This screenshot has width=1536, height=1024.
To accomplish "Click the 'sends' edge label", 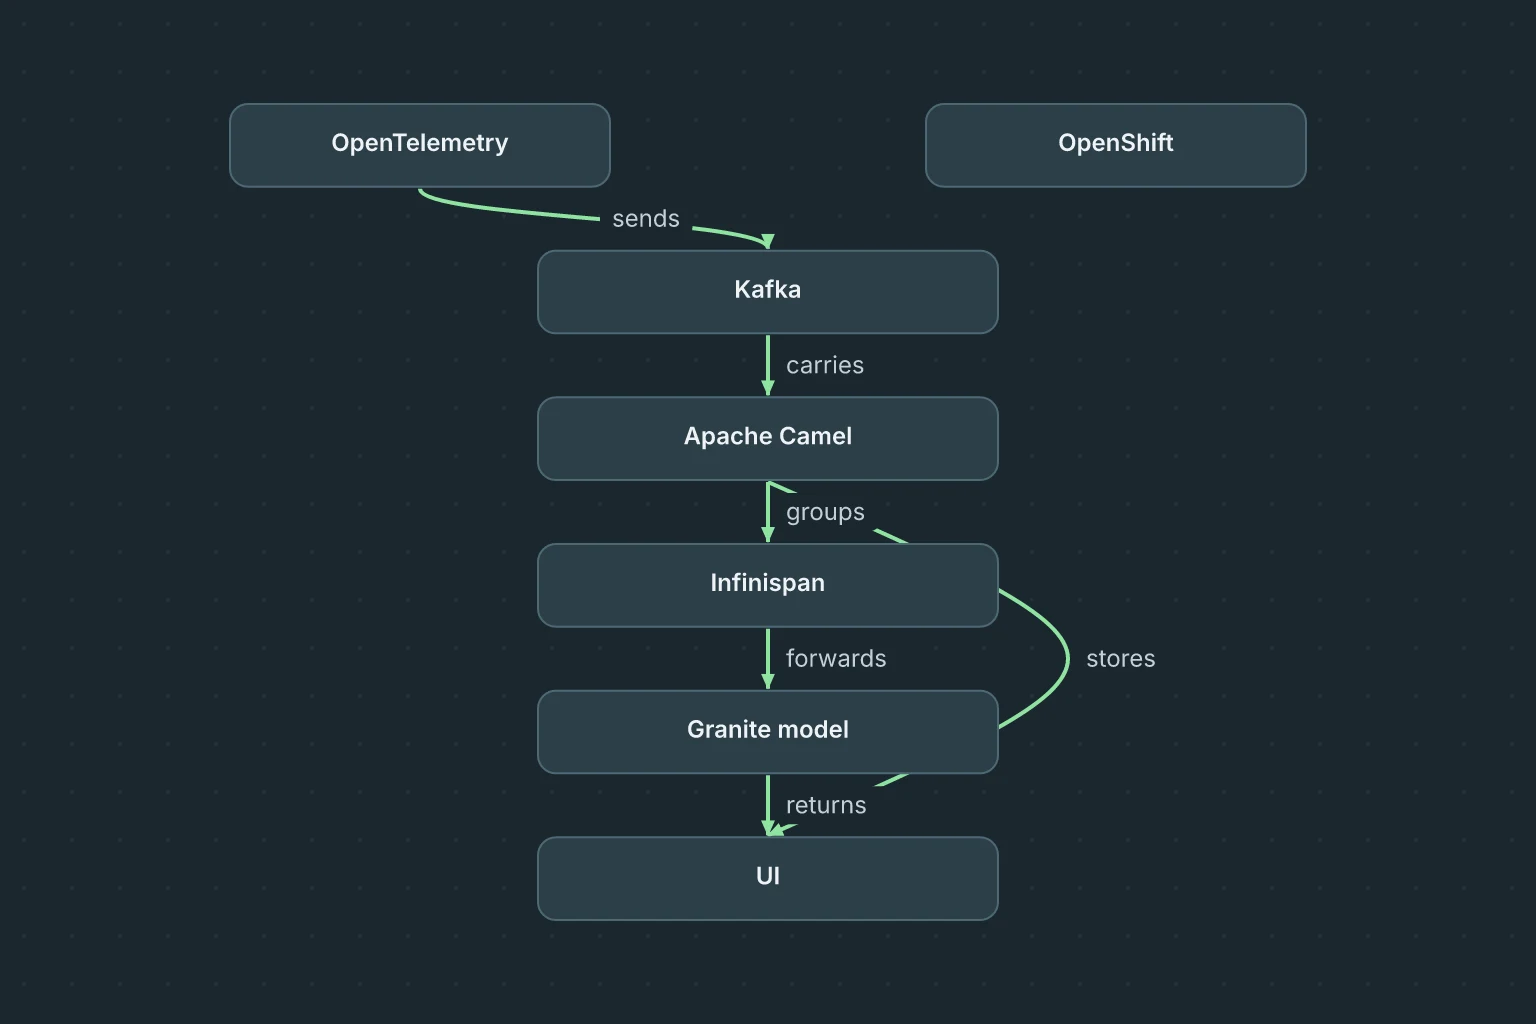I will tap(646, 219).
